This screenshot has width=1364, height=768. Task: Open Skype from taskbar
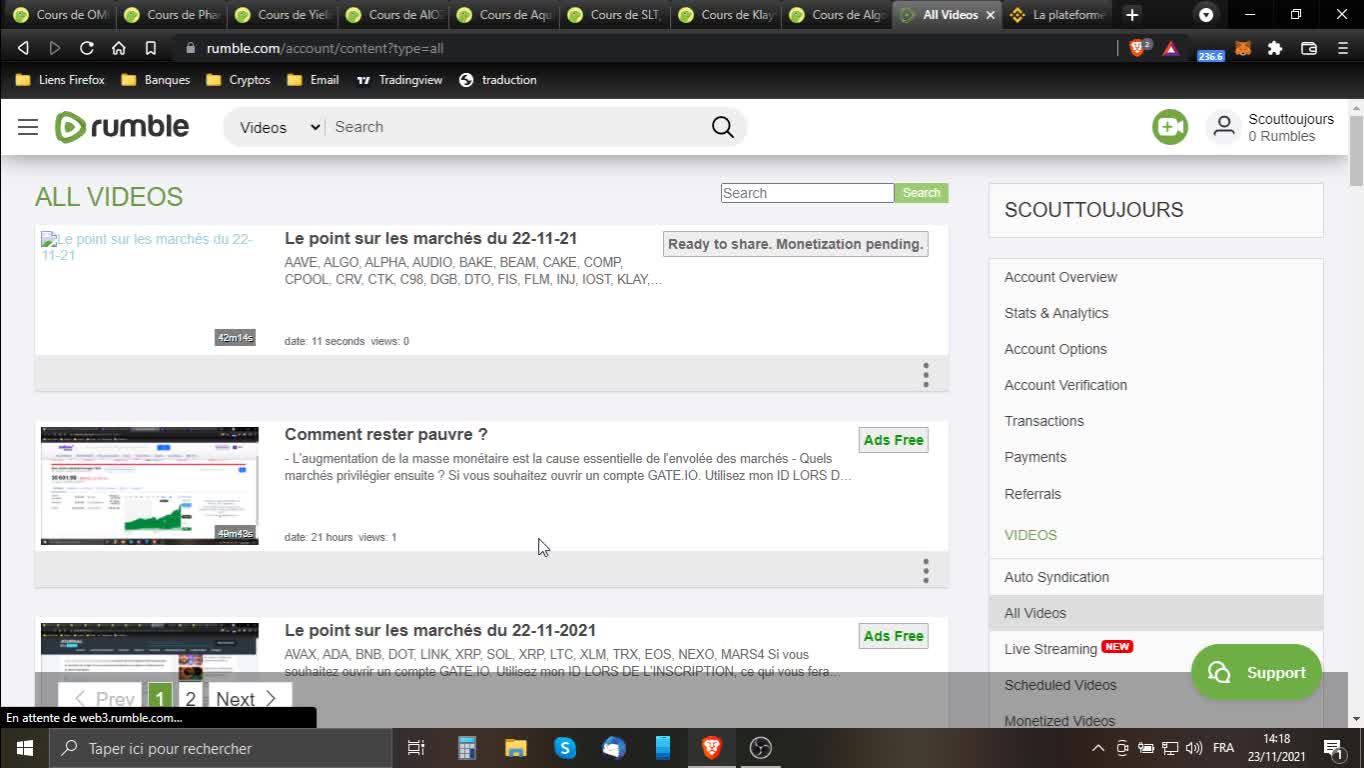565,748
